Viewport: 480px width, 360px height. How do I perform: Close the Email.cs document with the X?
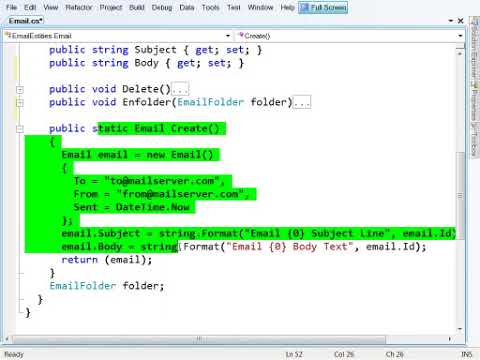tap(461, 21)
